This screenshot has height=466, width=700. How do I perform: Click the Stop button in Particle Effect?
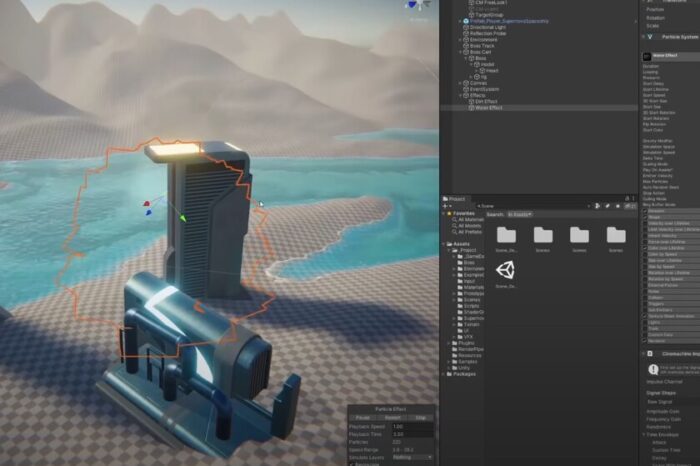click(421, 418)
